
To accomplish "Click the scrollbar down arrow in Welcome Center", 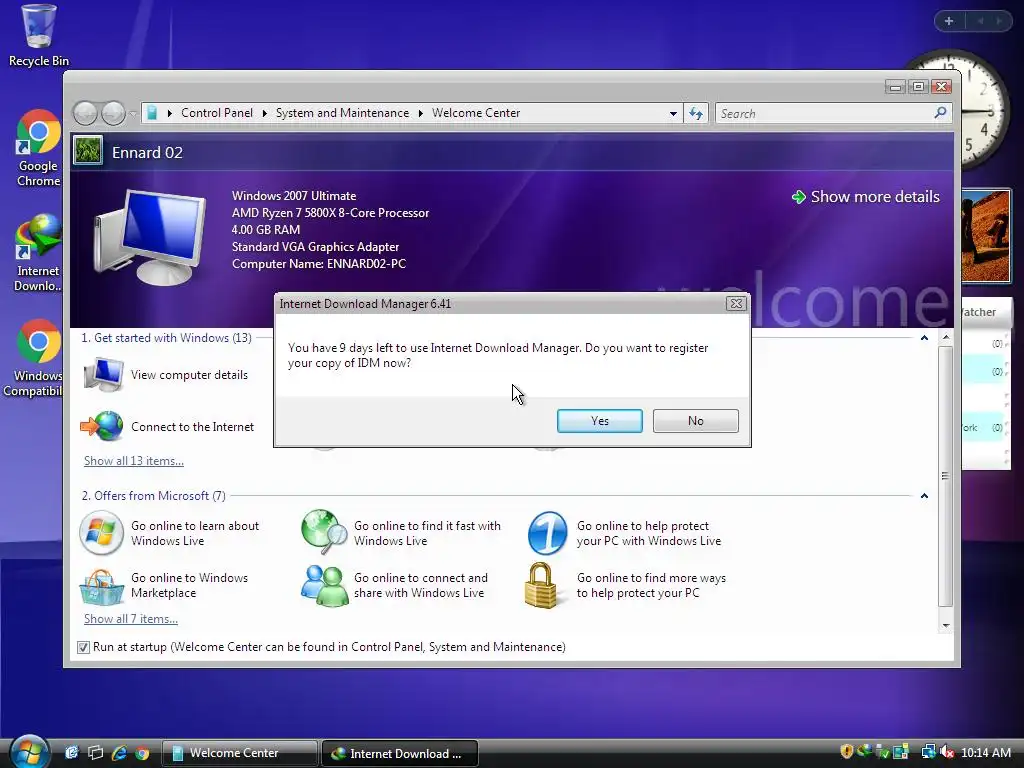I will pyautogui.click(x=945, y=626).
